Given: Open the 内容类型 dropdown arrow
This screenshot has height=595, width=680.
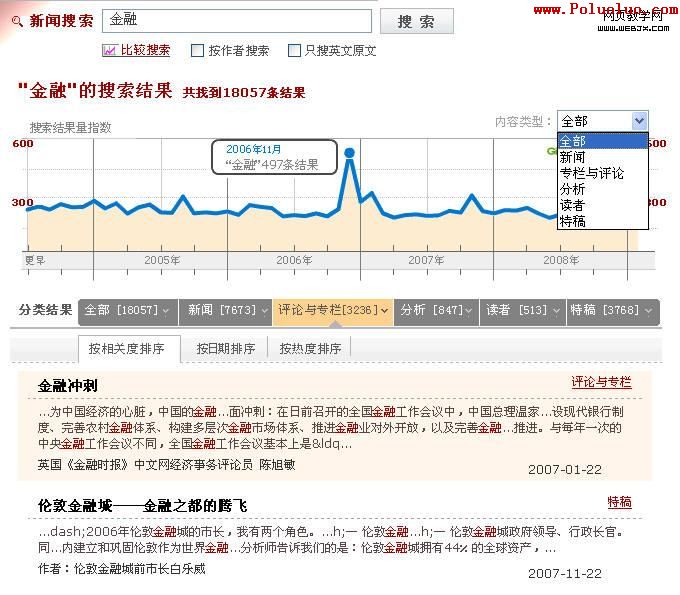Looking at the screenshot, I should (x=639, y=121).
